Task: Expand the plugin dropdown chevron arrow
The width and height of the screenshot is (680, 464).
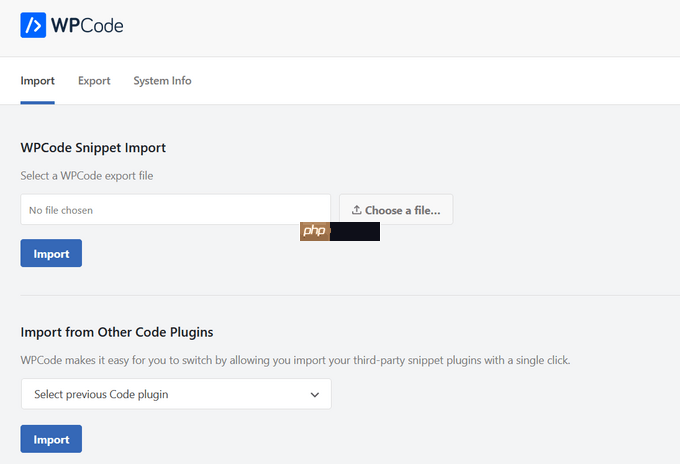Action: click(x=315, y=394)
